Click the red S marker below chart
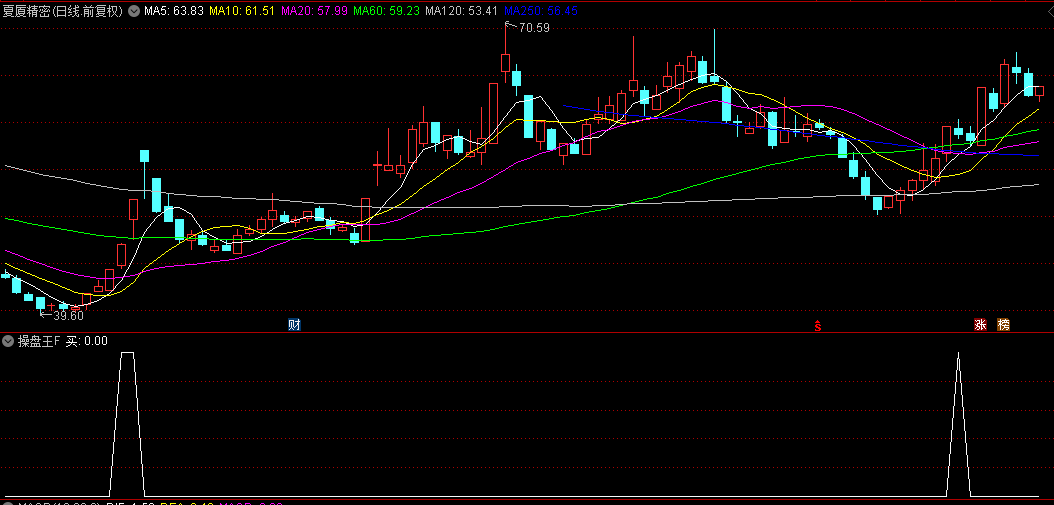This screenshot has height=505, width=1054. point(818,326)
